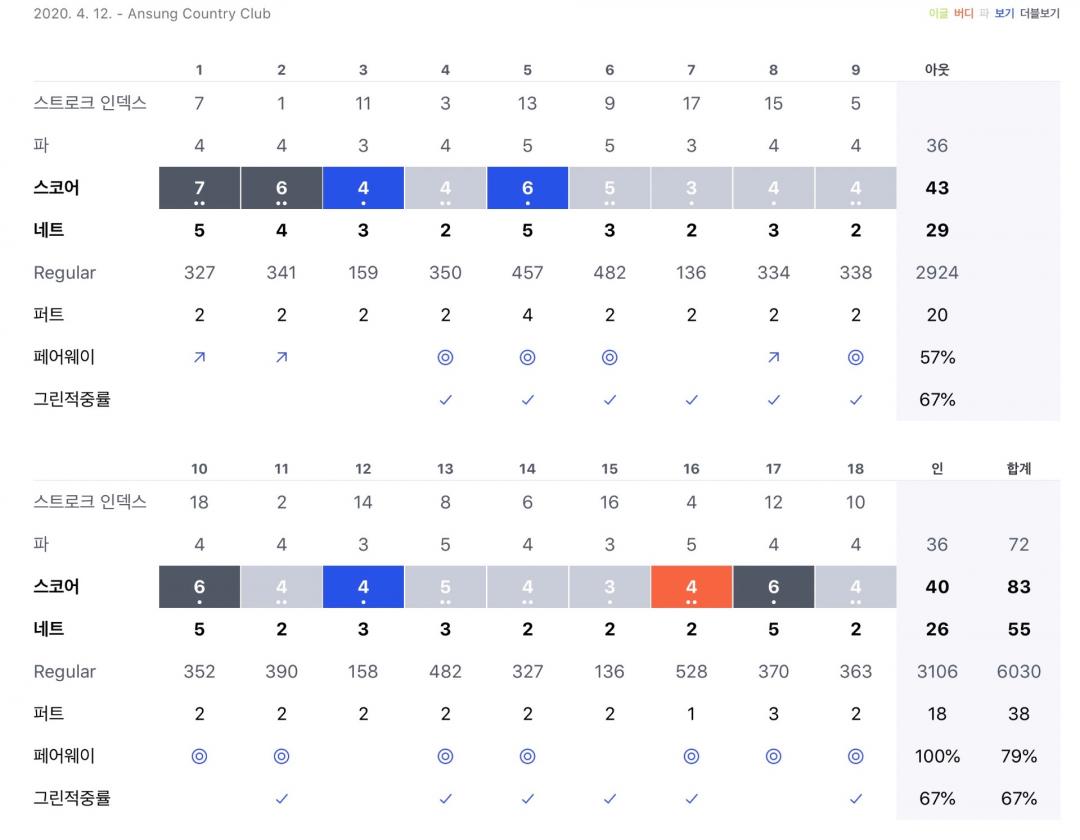The height and width of the screenshot is (840, 1080).
Task: Click the dark double-bogey score on hole 17
Action: [x=773, y=587]
